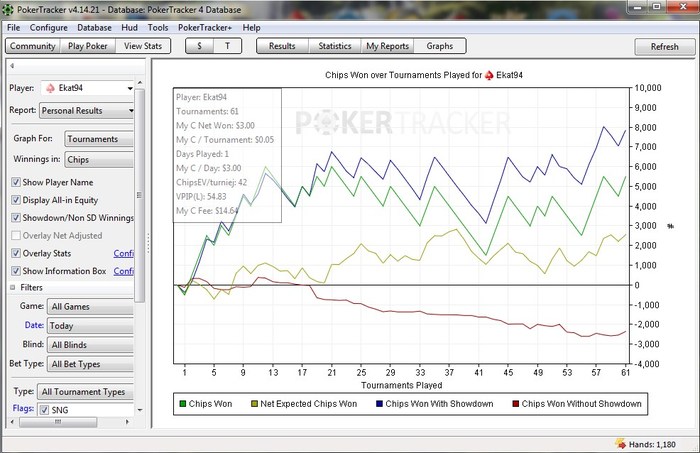Open the PokerTracker+ menu
Image resolution: width=700 pixels, height=453 pixels.
click(205, 28)
